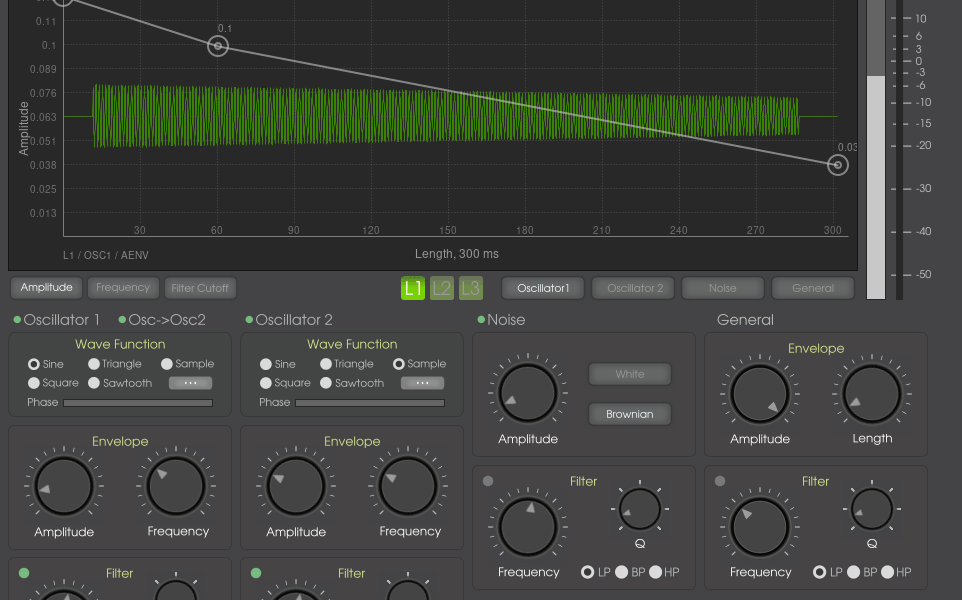The width and height of the screenshot is (962, 600).
Task: Toggle the Osc->Osc2 modulation indicator
Action: tap(122, 320)
